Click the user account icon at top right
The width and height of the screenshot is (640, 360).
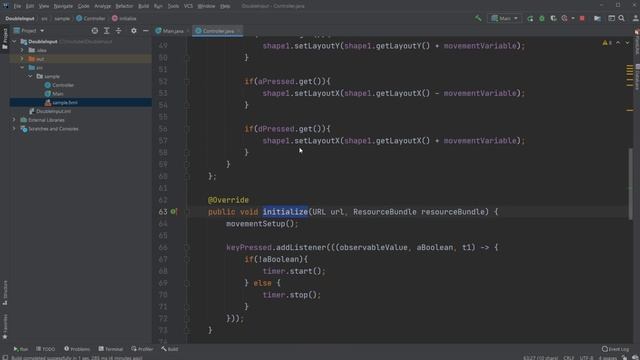(636, 18)
